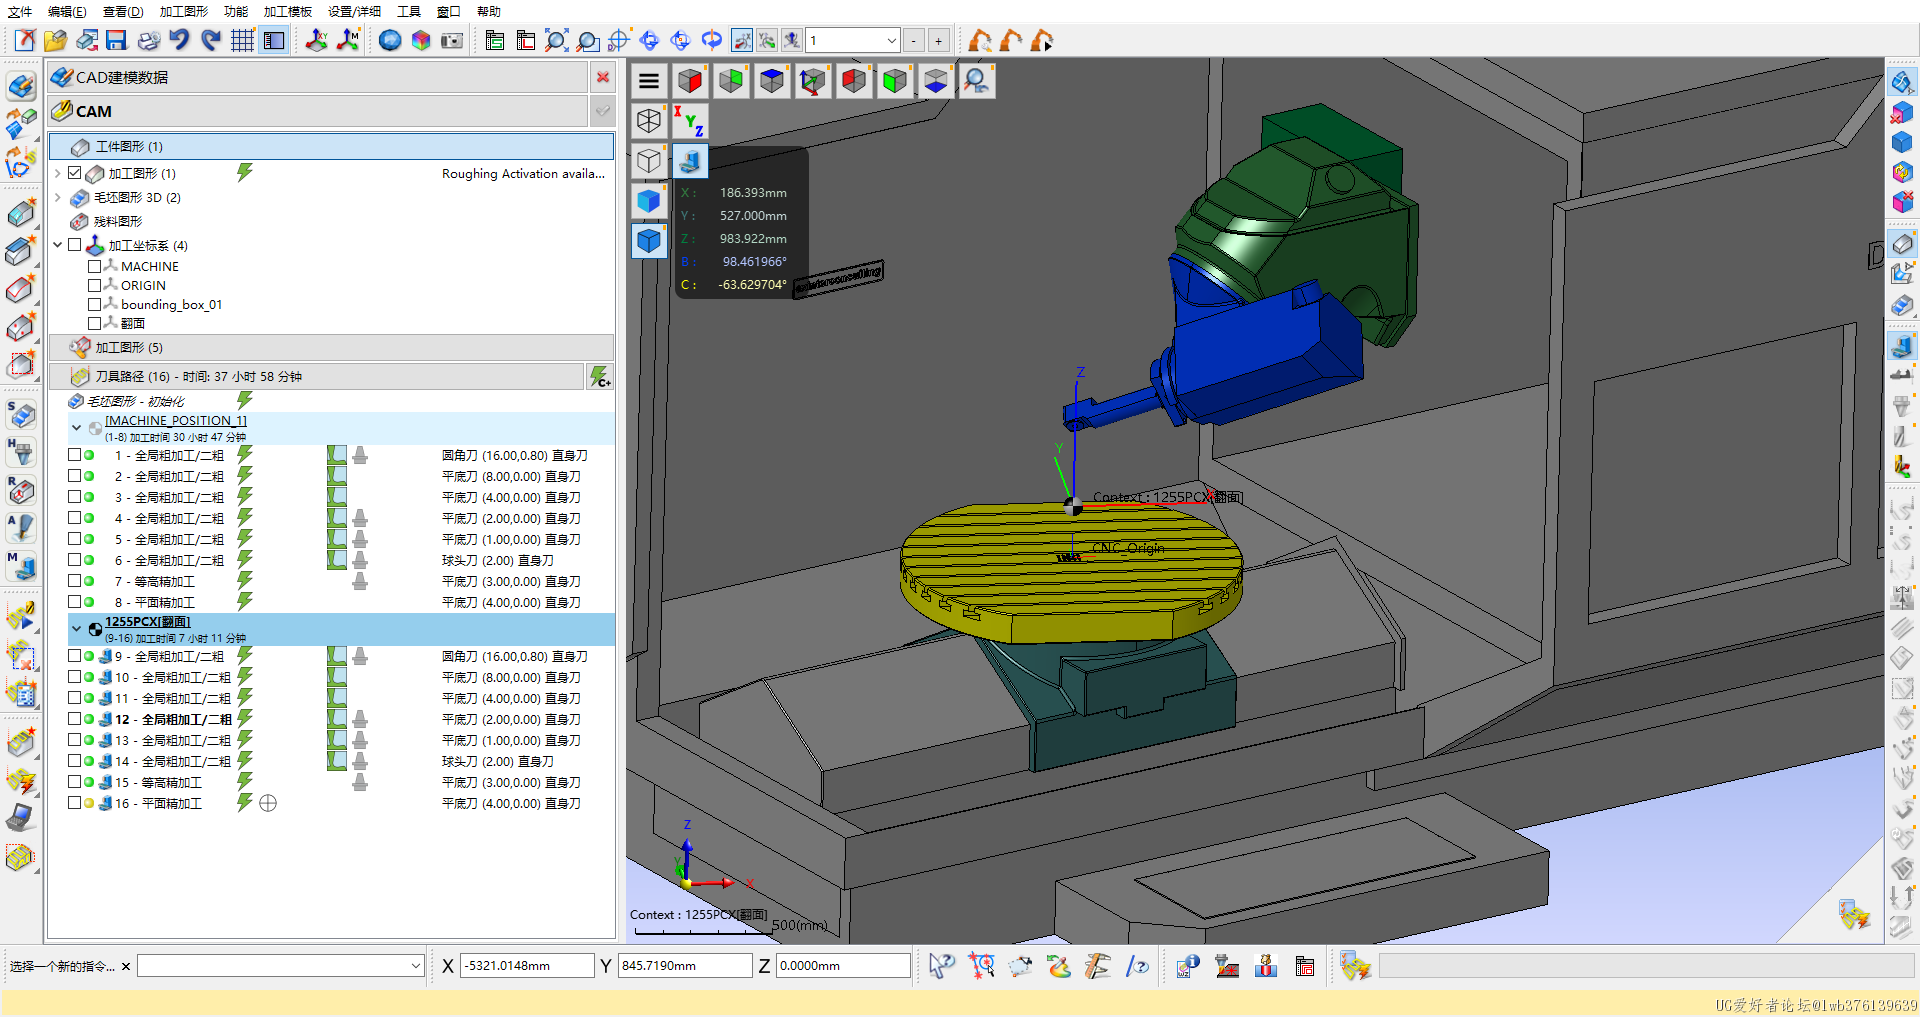Click the previous zoom magnifier icon in viewport

tap(977, 81)
